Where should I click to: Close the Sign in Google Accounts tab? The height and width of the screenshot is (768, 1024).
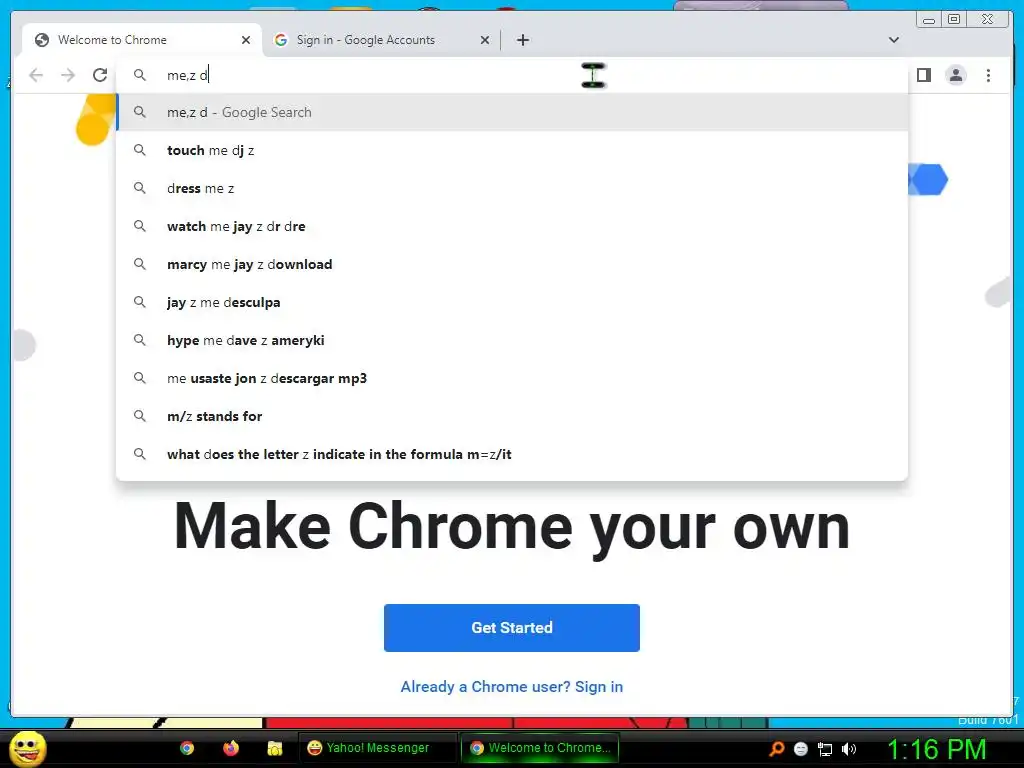click(x=485, y=40)
